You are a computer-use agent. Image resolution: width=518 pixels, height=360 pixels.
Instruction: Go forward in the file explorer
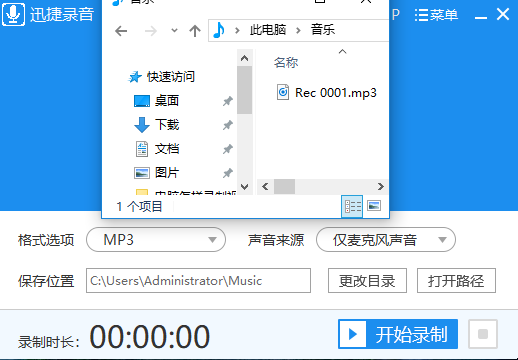click(151, 31)
